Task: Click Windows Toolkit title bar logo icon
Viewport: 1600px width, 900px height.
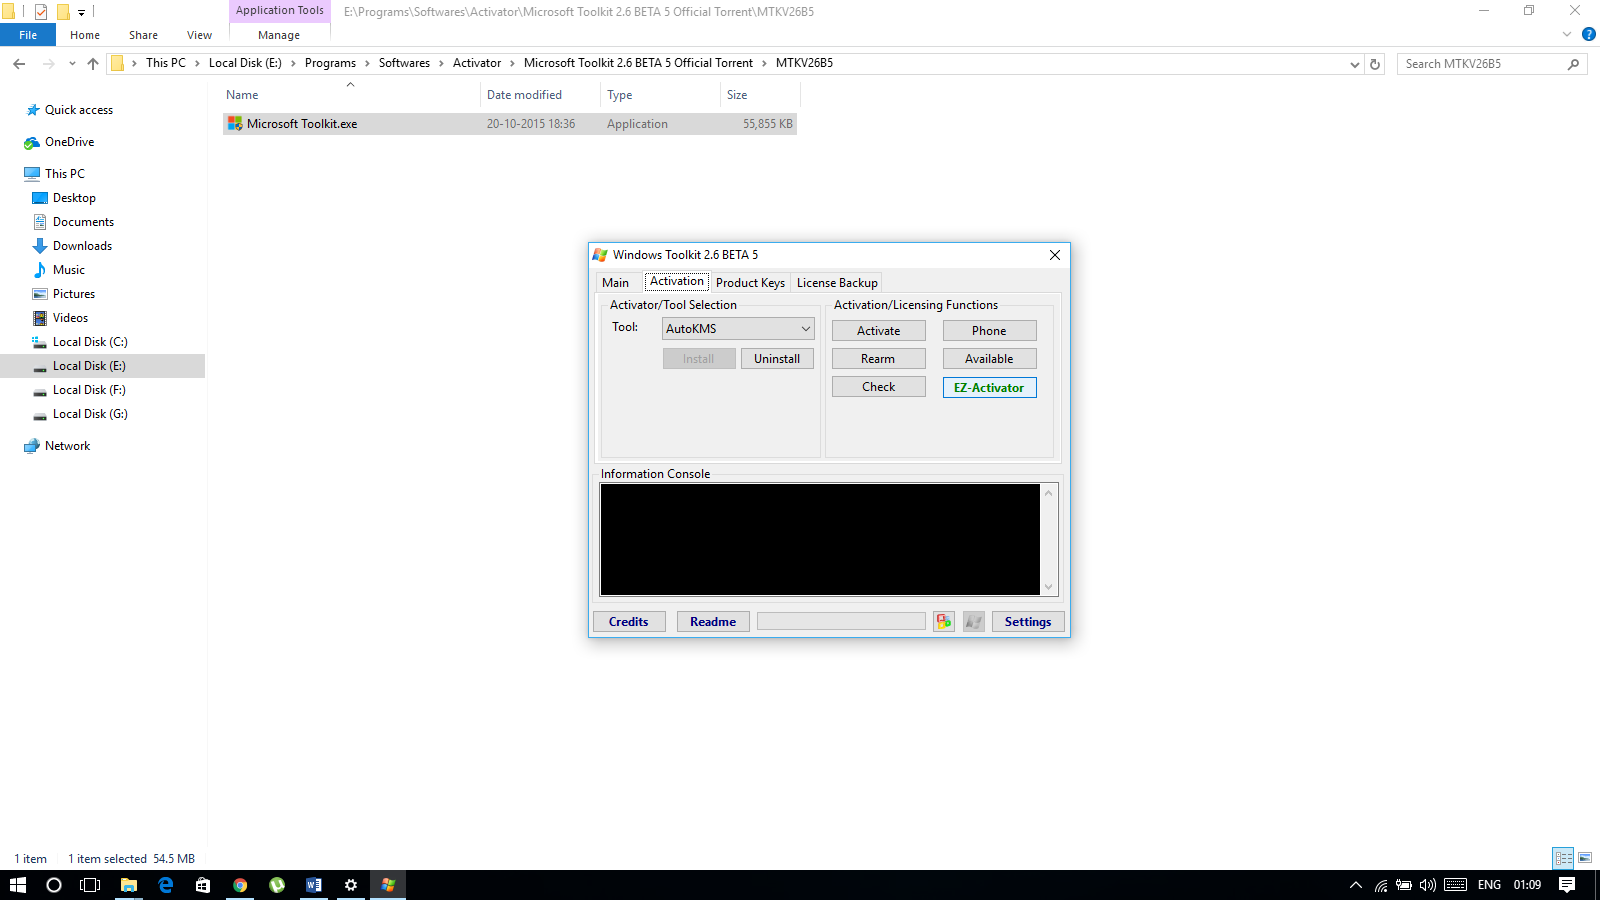Action: [x=600, y=255]
